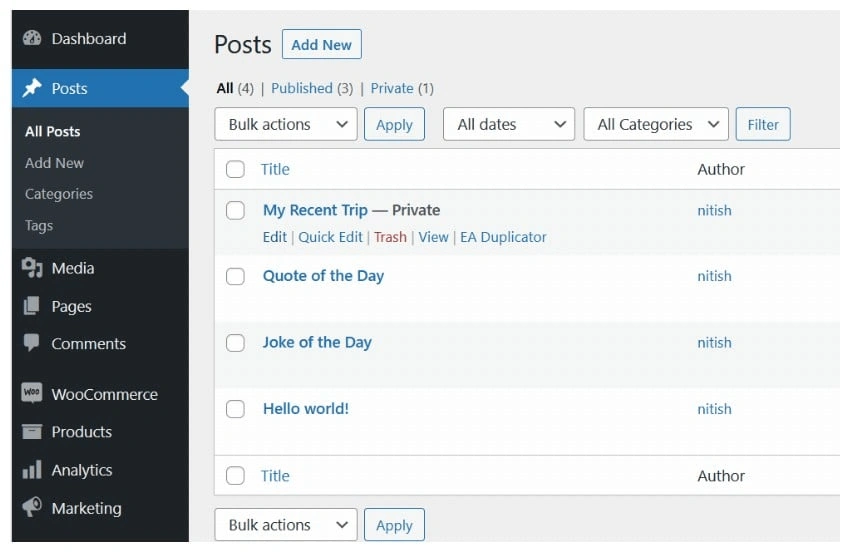Expand the All dates filter dropdown
The height and width of the screenshot is (552, 850).
(x=508, y=125)
